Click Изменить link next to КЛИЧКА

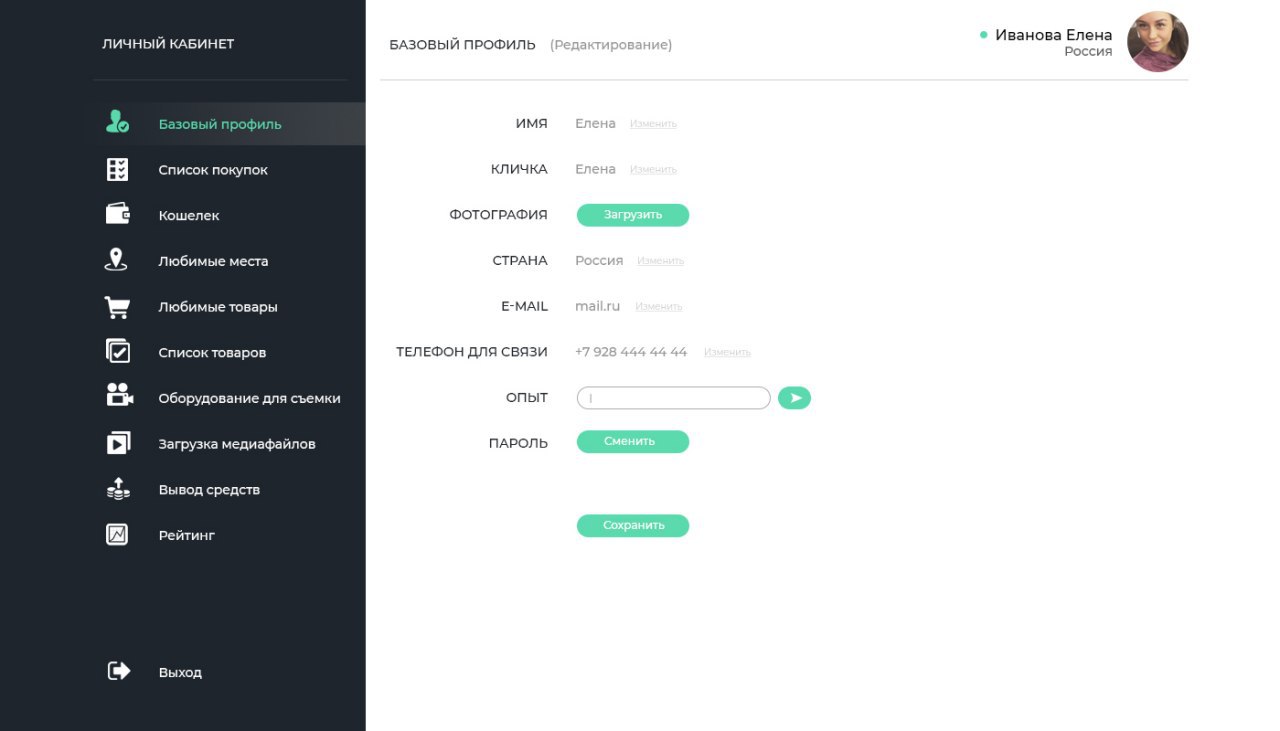click(x=653, y=170)
